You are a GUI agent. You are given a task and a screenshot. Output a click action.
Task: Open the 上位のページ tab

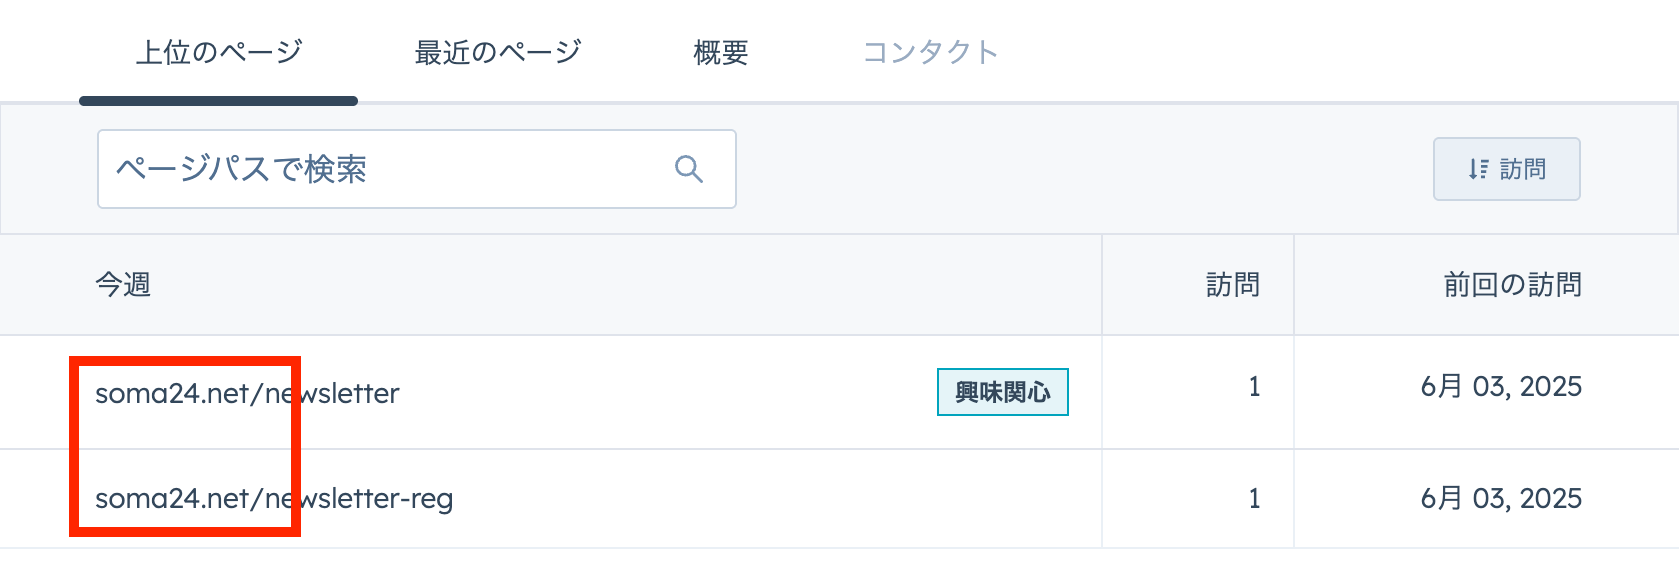[219, 52]
